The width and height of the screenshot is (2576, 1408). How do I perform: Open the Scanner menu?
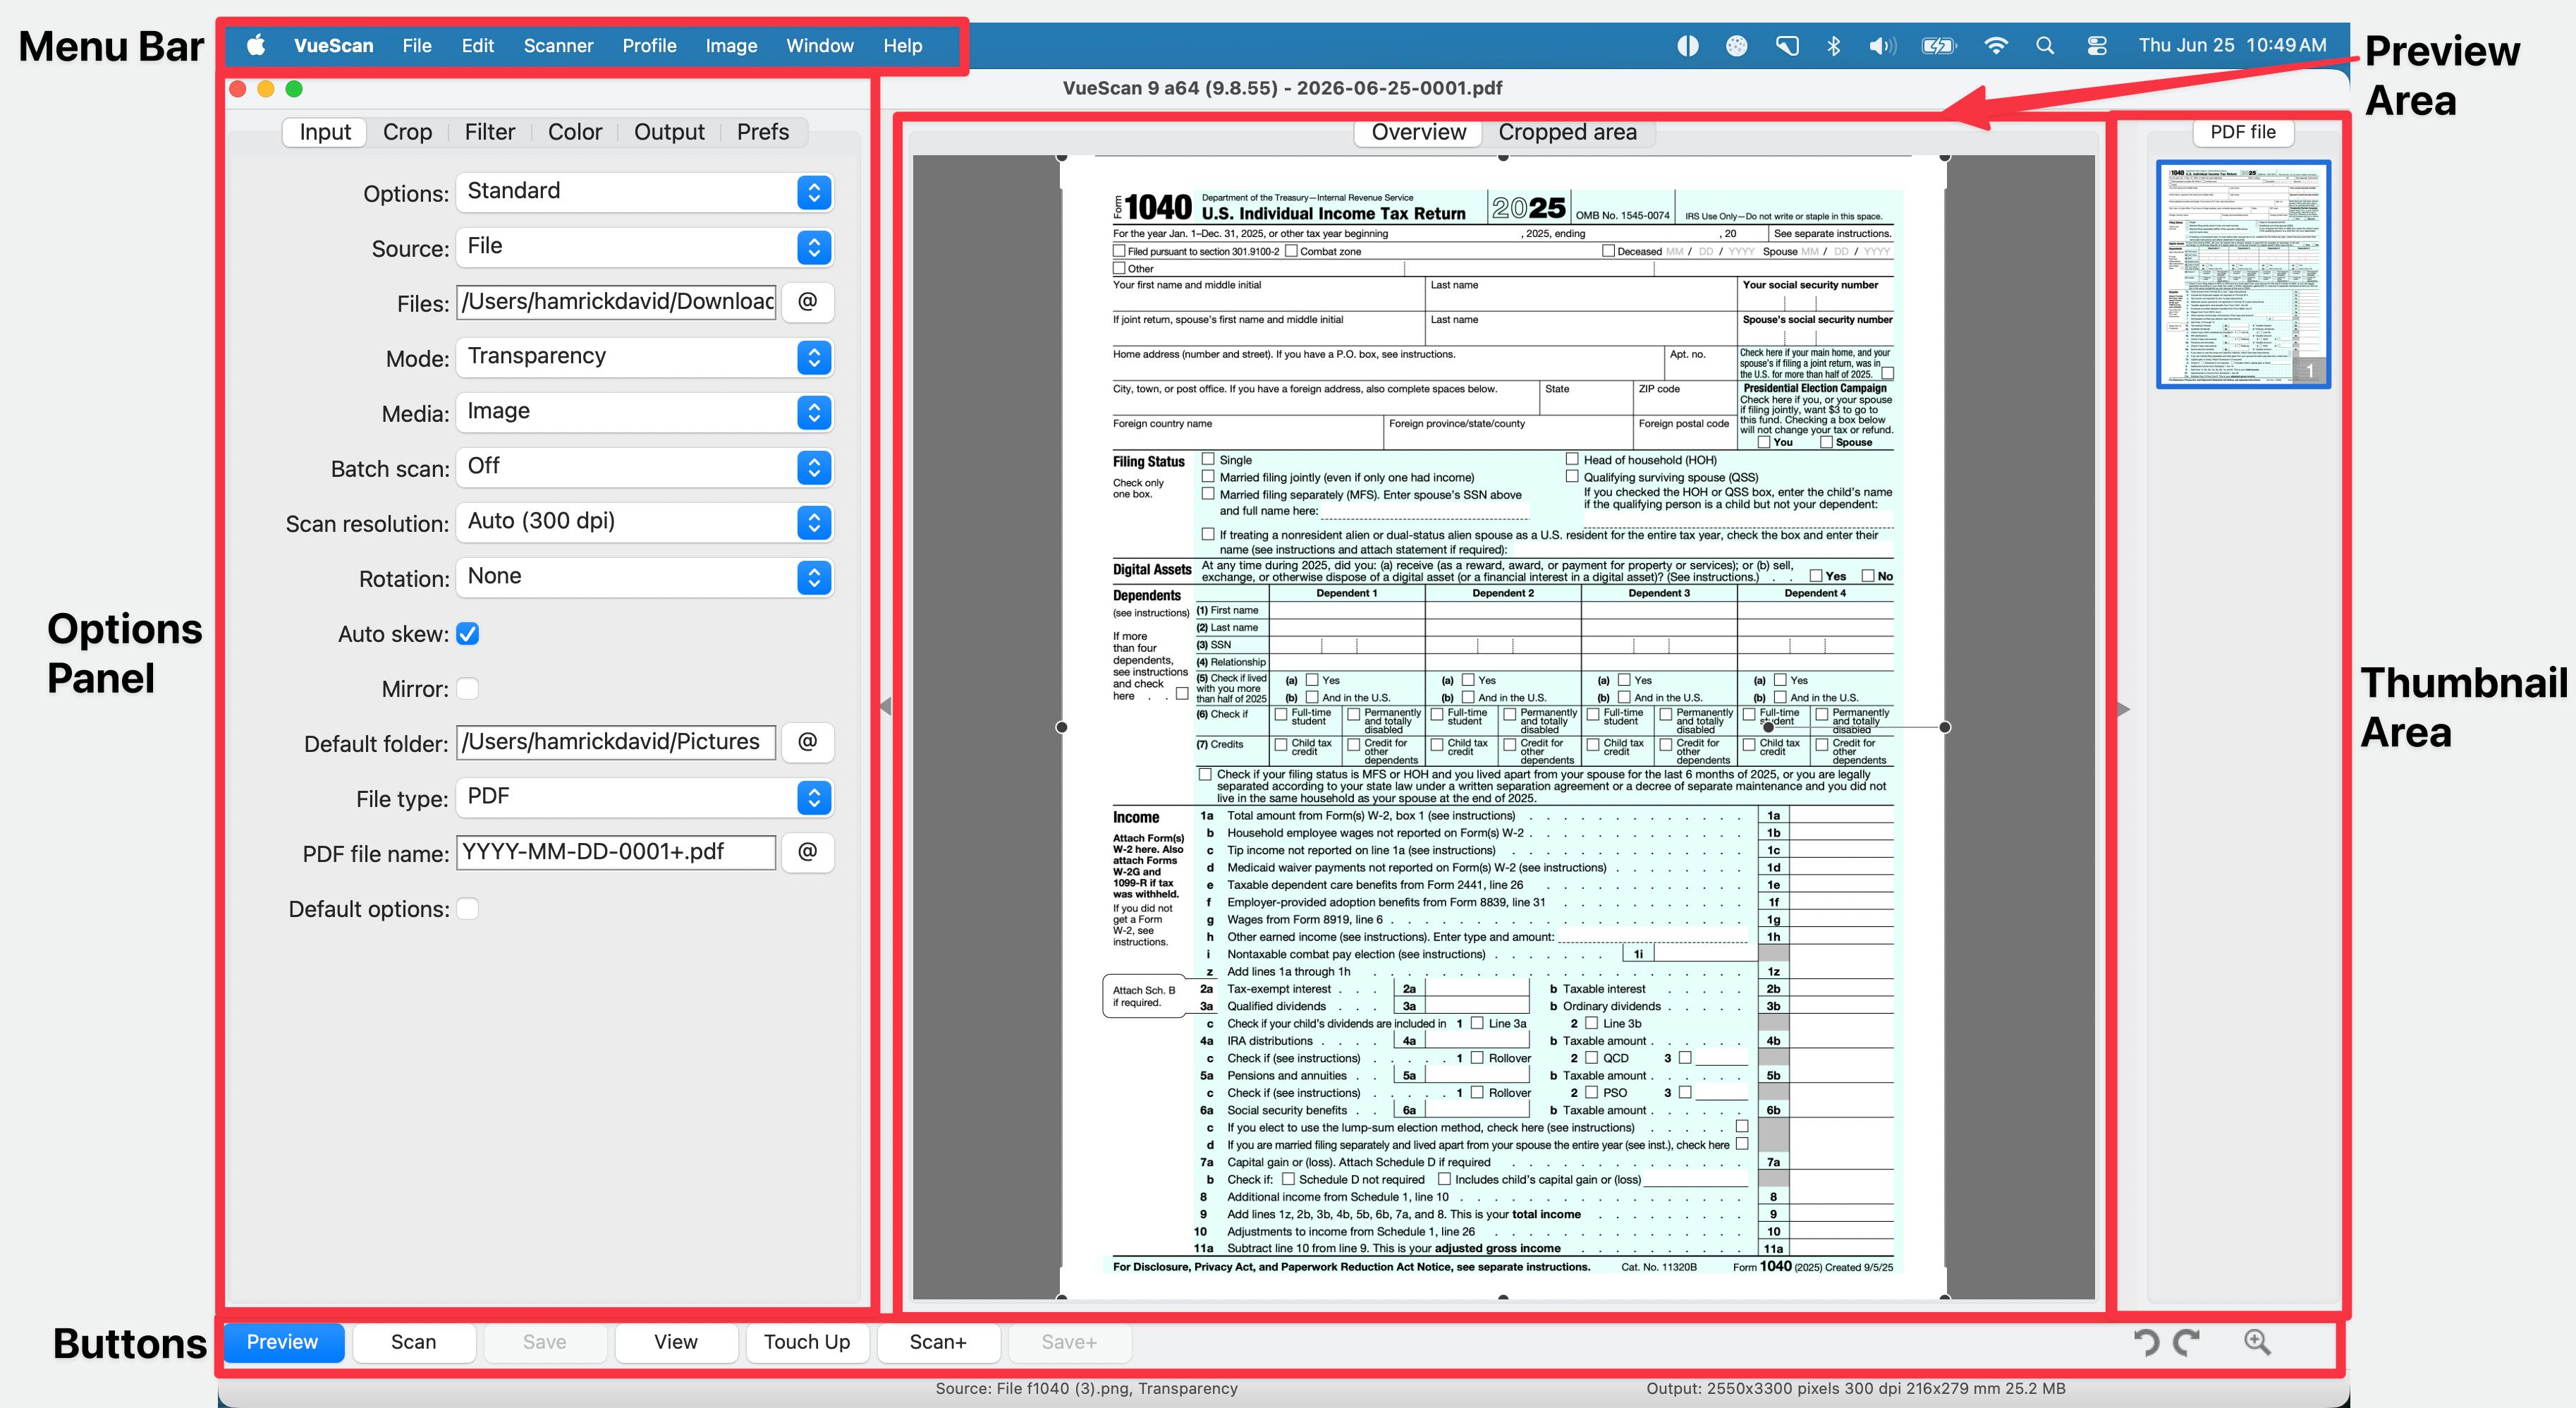558,46
